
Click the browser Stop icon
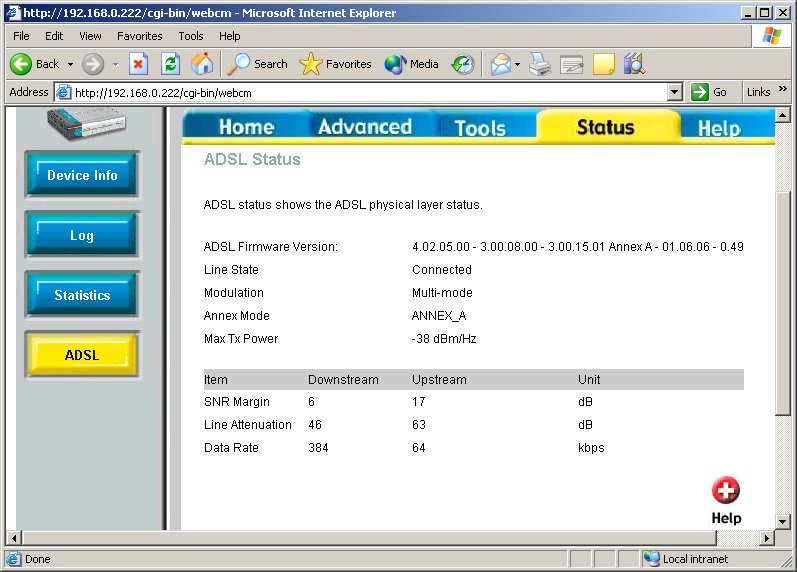pos(139,64)
